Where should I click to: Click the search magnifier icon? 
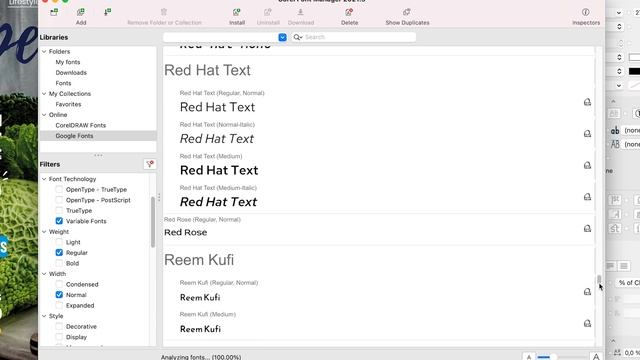click(x=297, y=37)
